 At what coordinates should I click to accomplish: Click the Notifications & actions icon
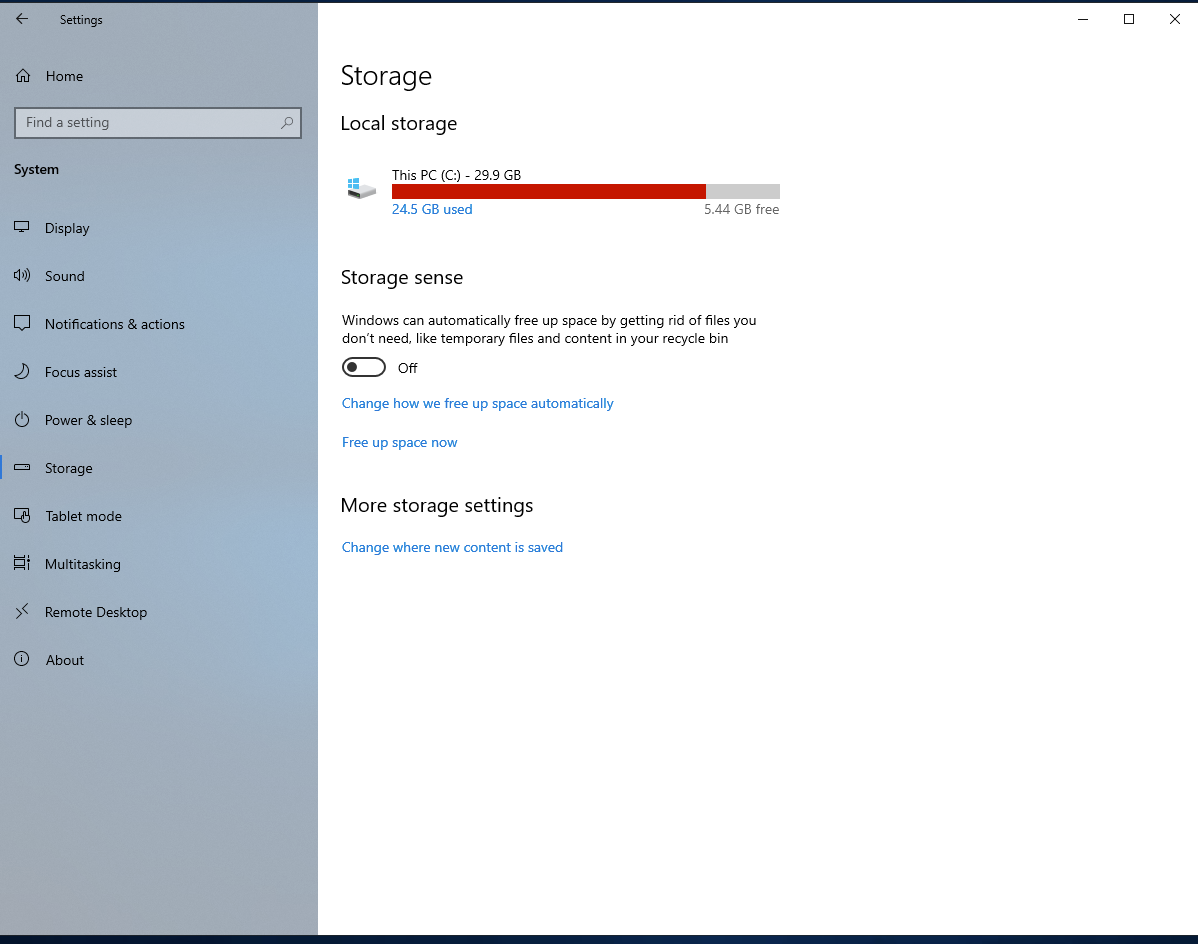click(x=22, y=324)
